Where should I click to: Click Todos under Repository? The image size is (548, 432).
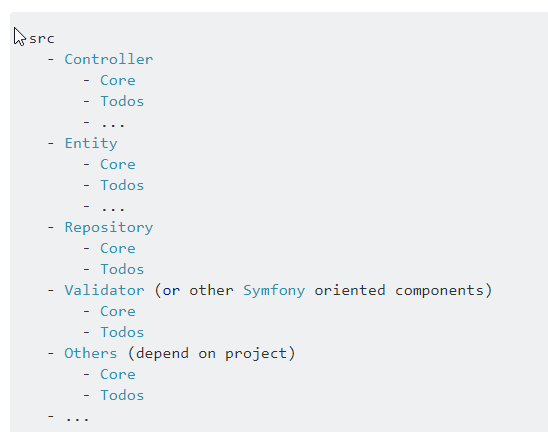point(122,269)
